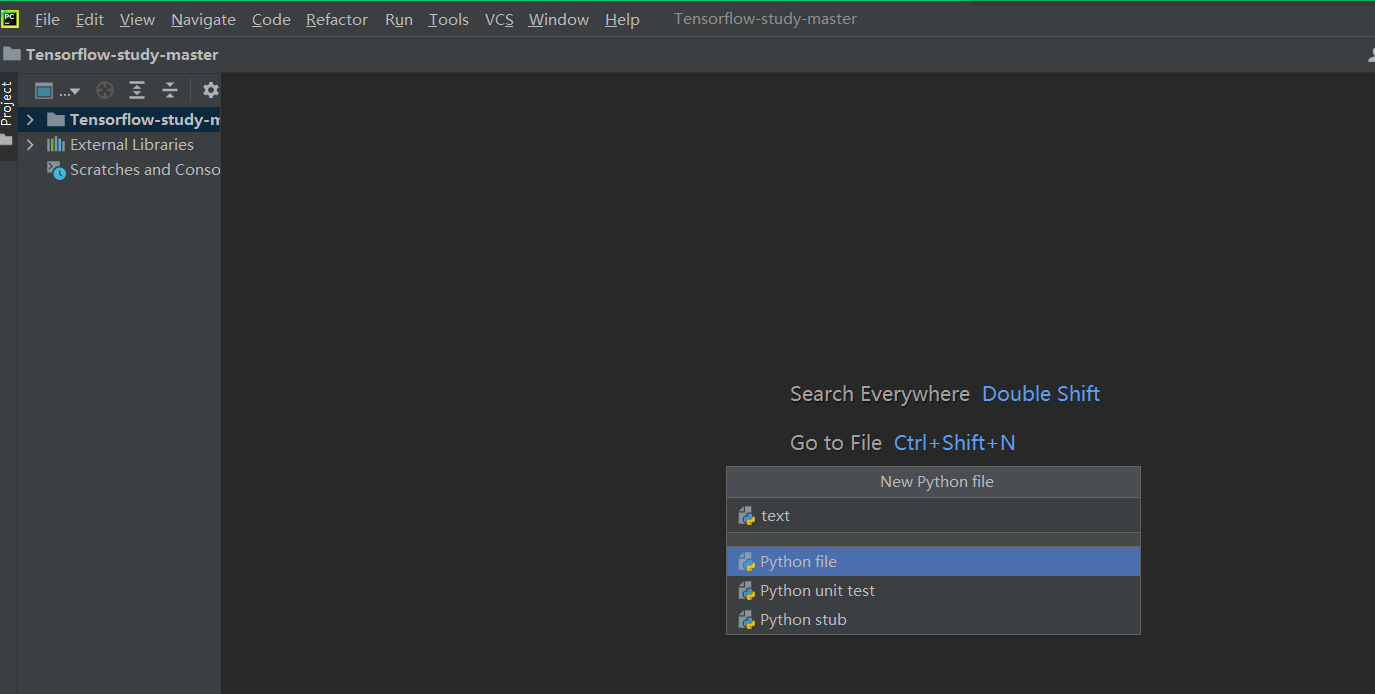Expand the External Libraries node arrow
Image resolution: width=1375 pixels, height=694 pixels.
pyautogui.click(x=30, y=145)
